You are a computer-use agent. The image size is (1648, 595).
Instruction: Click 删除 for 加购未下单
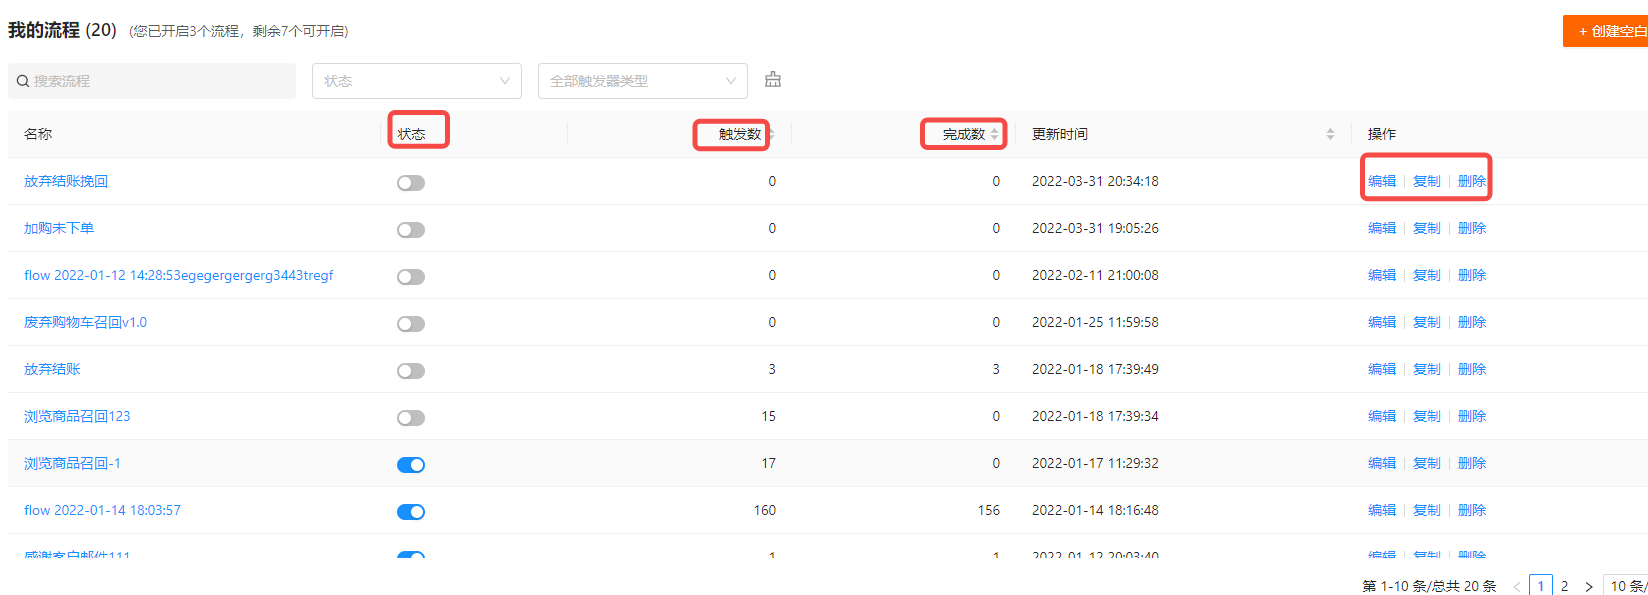point(1472,228)
